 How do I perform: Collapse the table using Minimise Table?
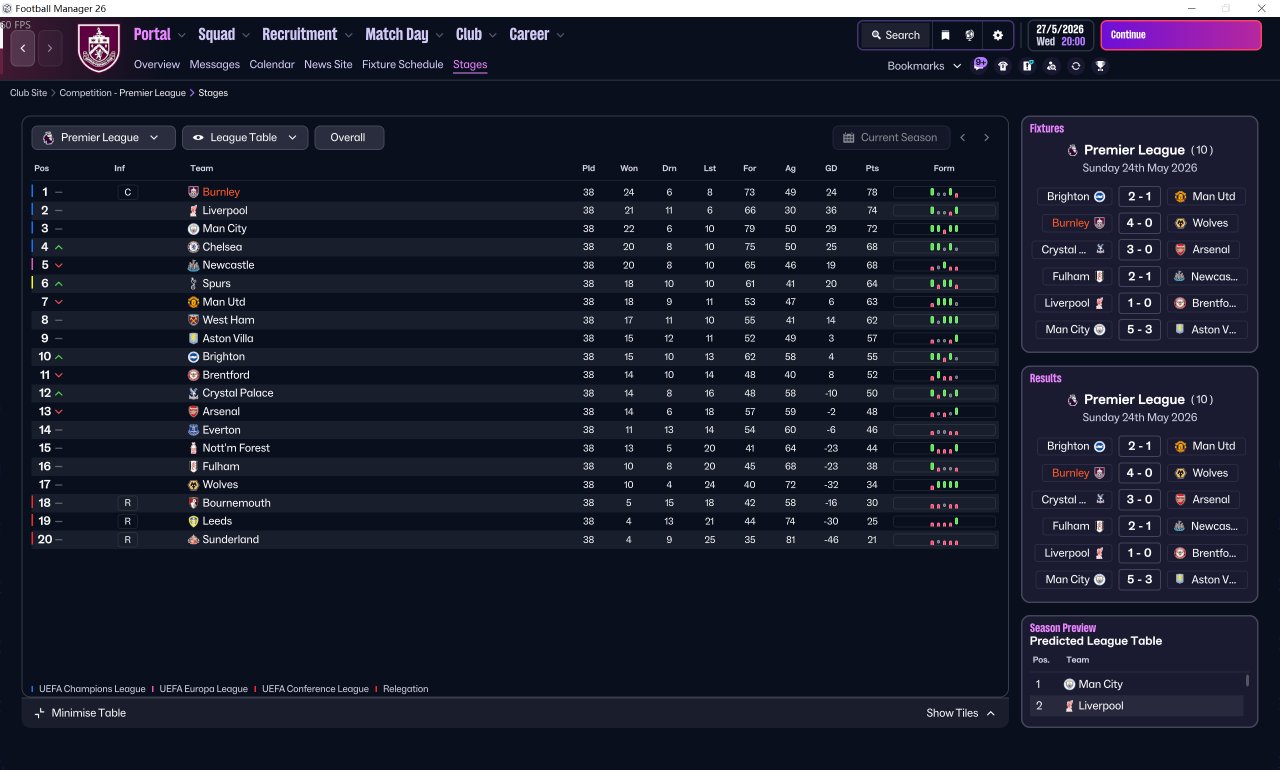tap(80, 713)
